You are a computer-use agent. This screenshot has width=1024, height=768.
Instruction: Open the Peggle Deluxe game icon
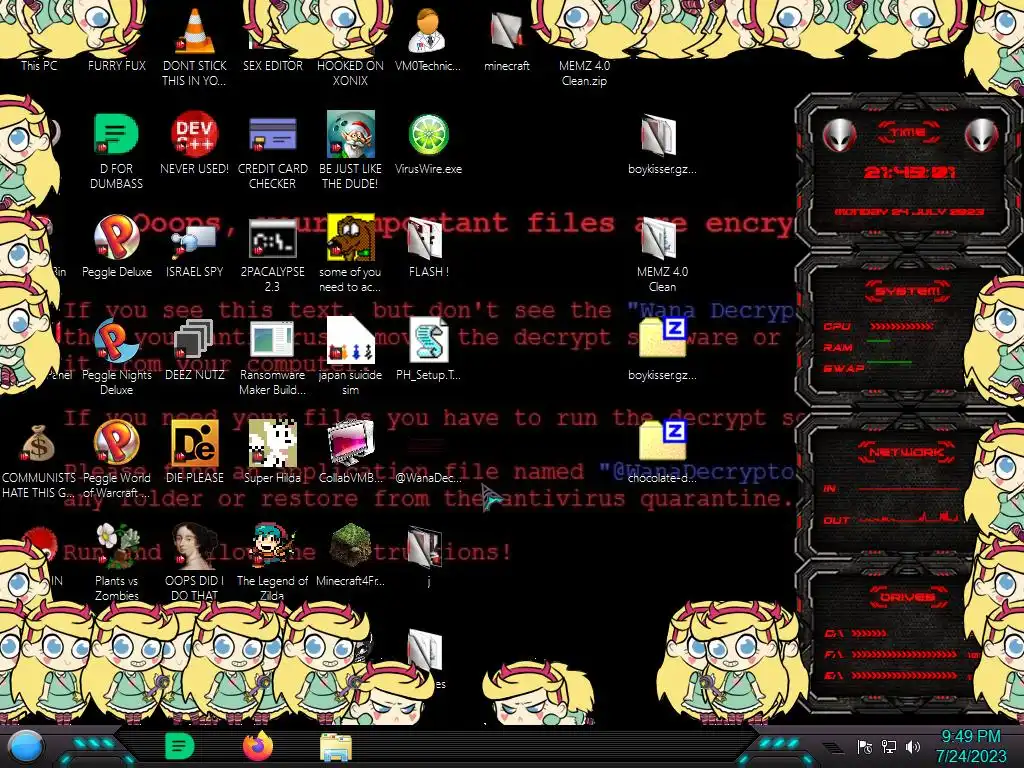coord(117,246)
